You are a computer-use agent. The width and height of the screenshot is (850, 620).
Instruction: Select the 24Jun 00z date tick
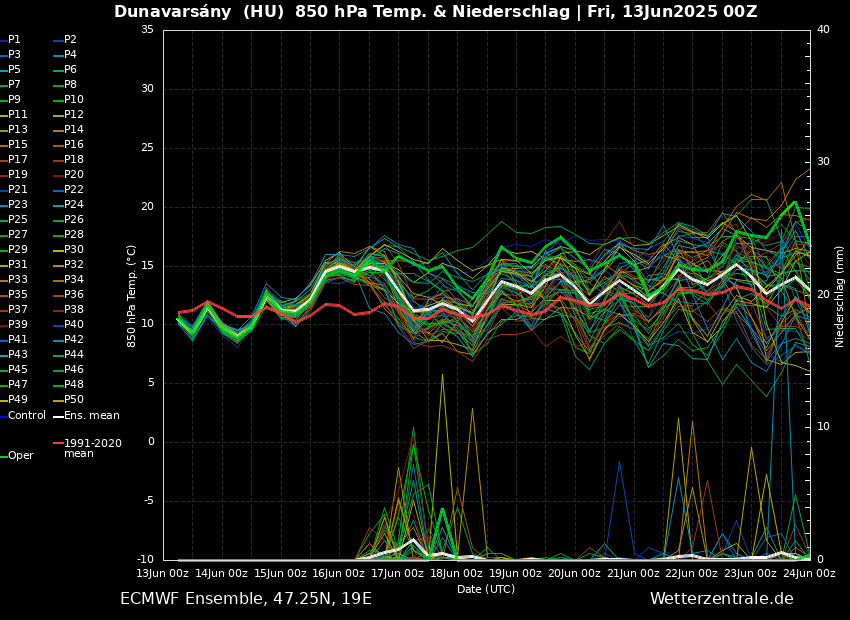pos(809,574)
